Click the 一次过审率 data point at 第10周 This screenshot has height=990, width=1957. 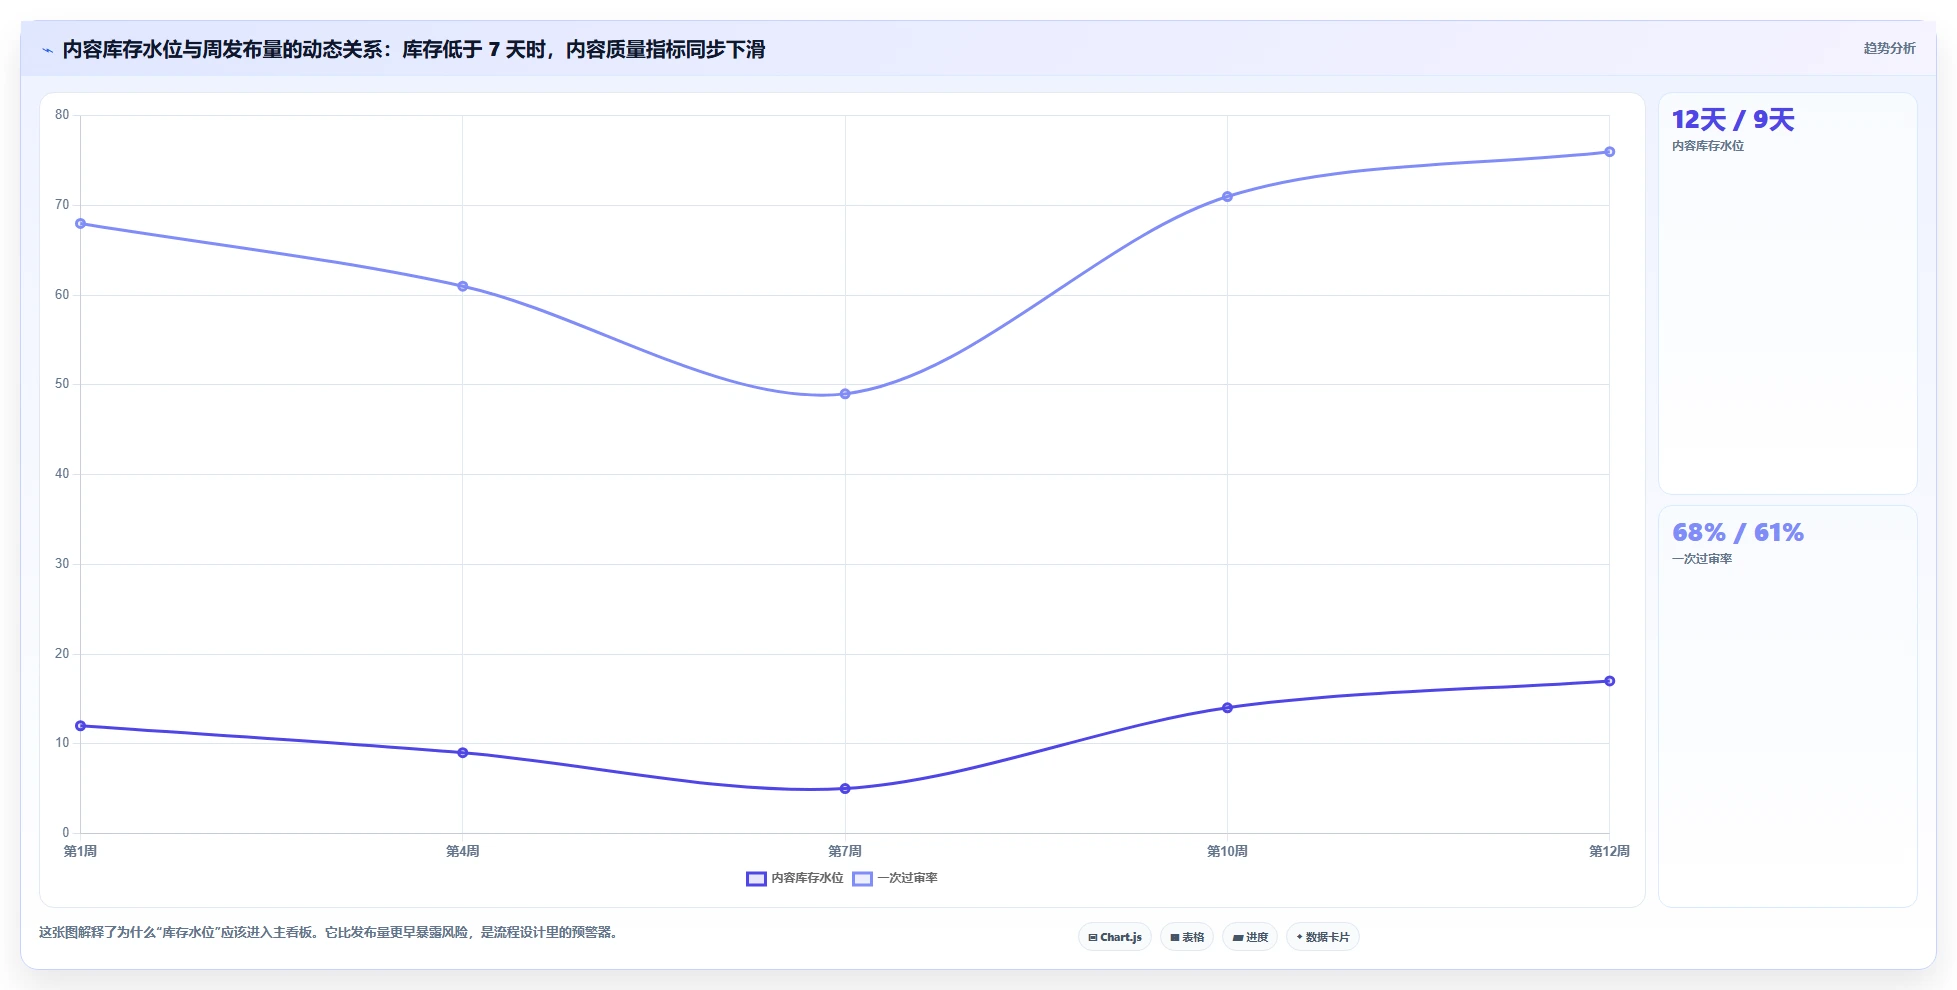(1227, 197)
